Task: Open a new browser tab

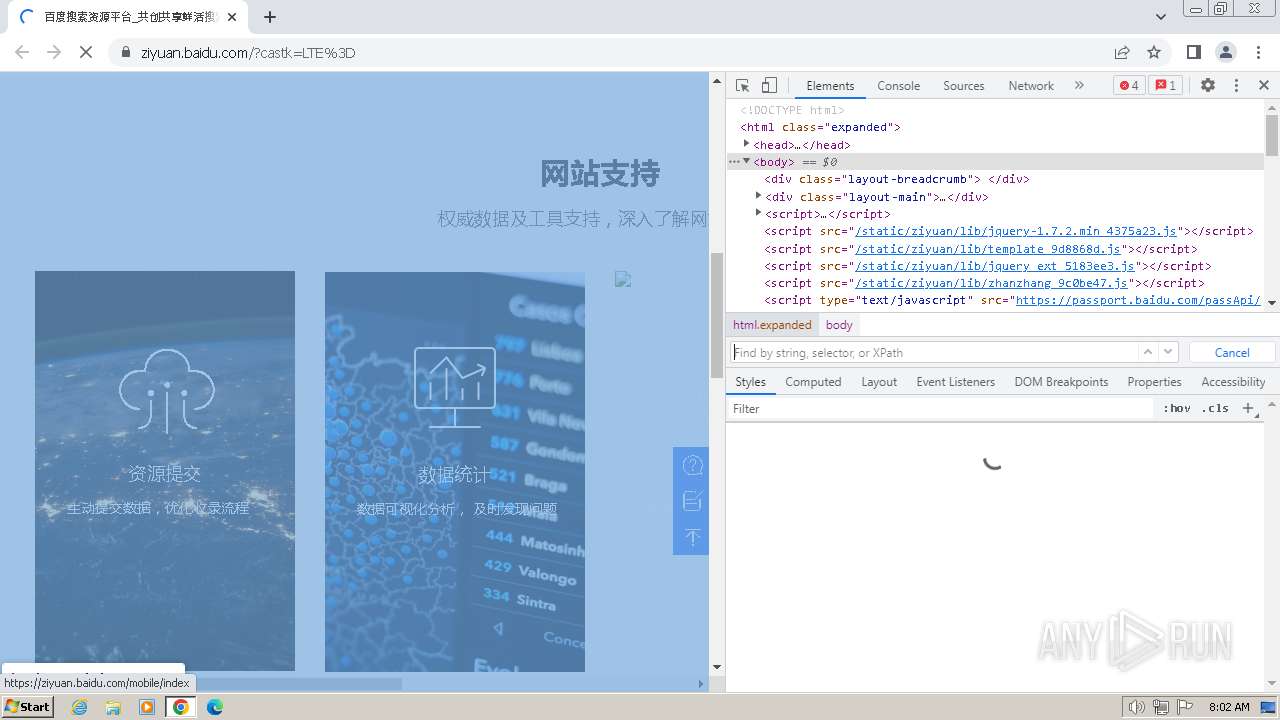Action: [270, 17]
